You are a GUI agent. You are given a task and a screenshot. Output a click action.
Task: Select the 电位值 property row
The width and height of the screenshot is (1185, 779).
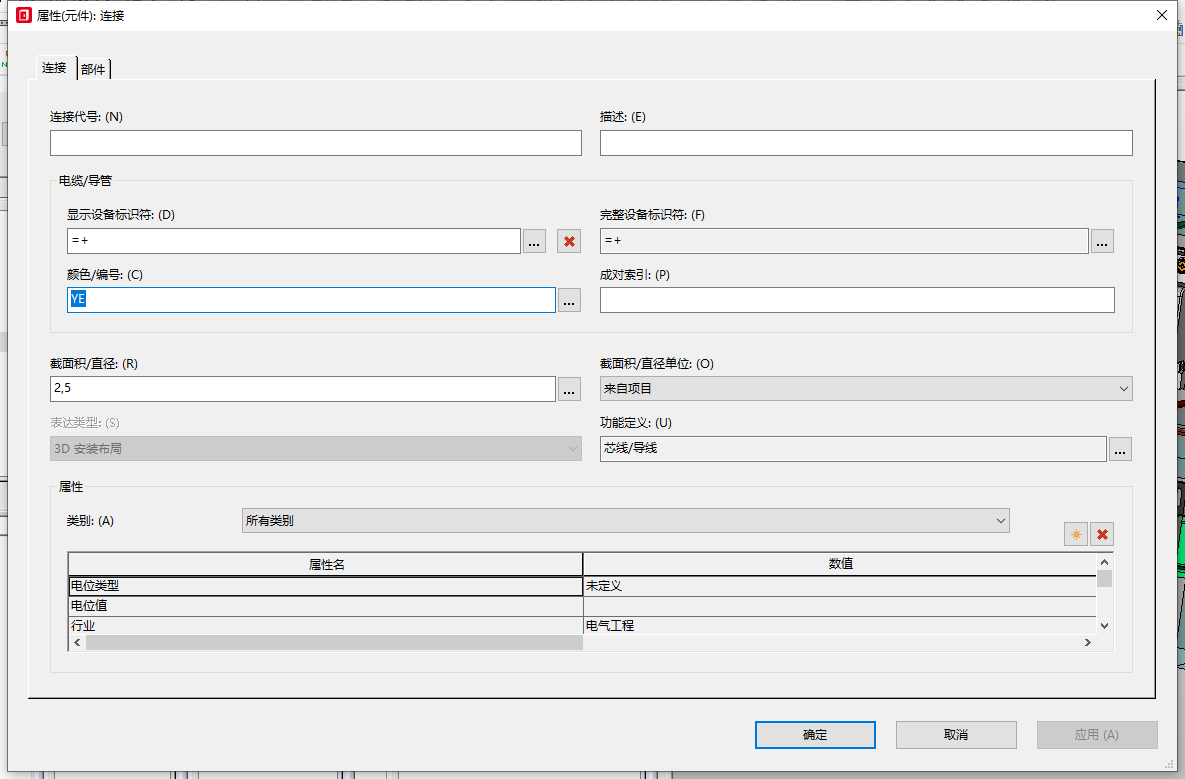324,606
